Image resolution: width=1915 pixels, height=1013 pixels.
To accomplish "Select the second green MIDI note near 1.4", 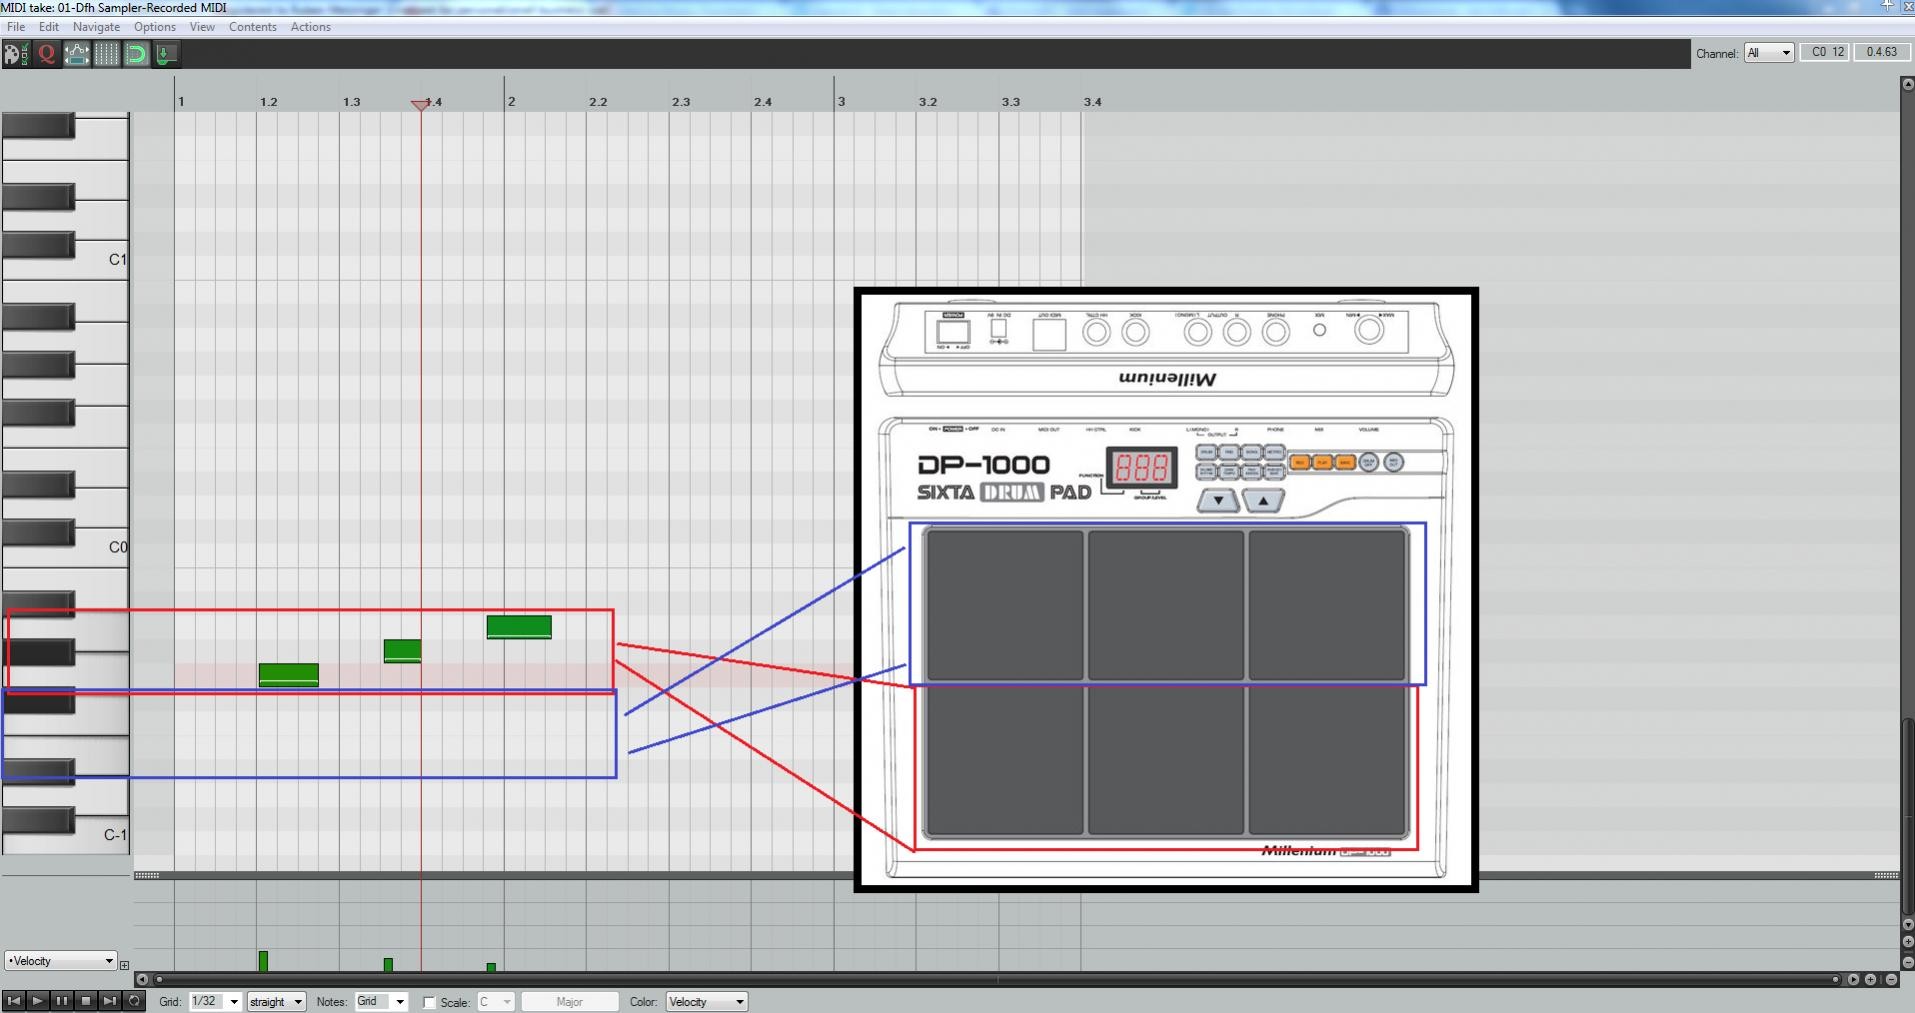I will [x=402, y=651].
